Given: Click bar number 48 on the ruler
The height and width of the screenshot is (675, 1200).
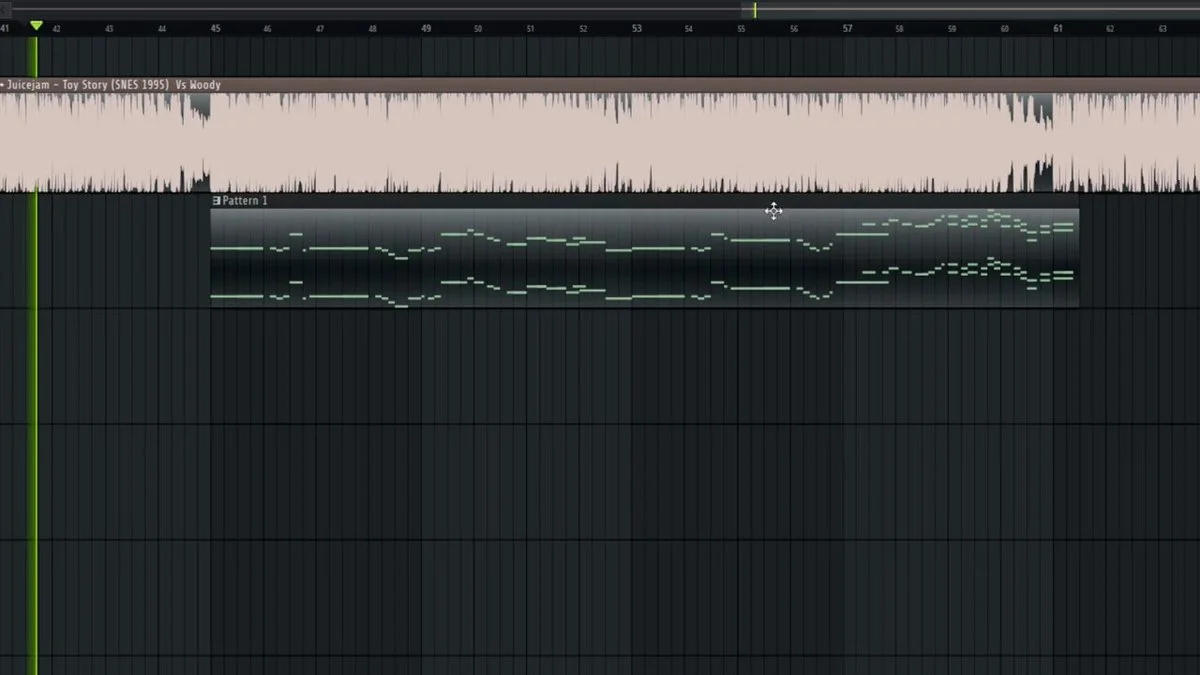Looking at the screenshot, I should click(x=373, y=29).
